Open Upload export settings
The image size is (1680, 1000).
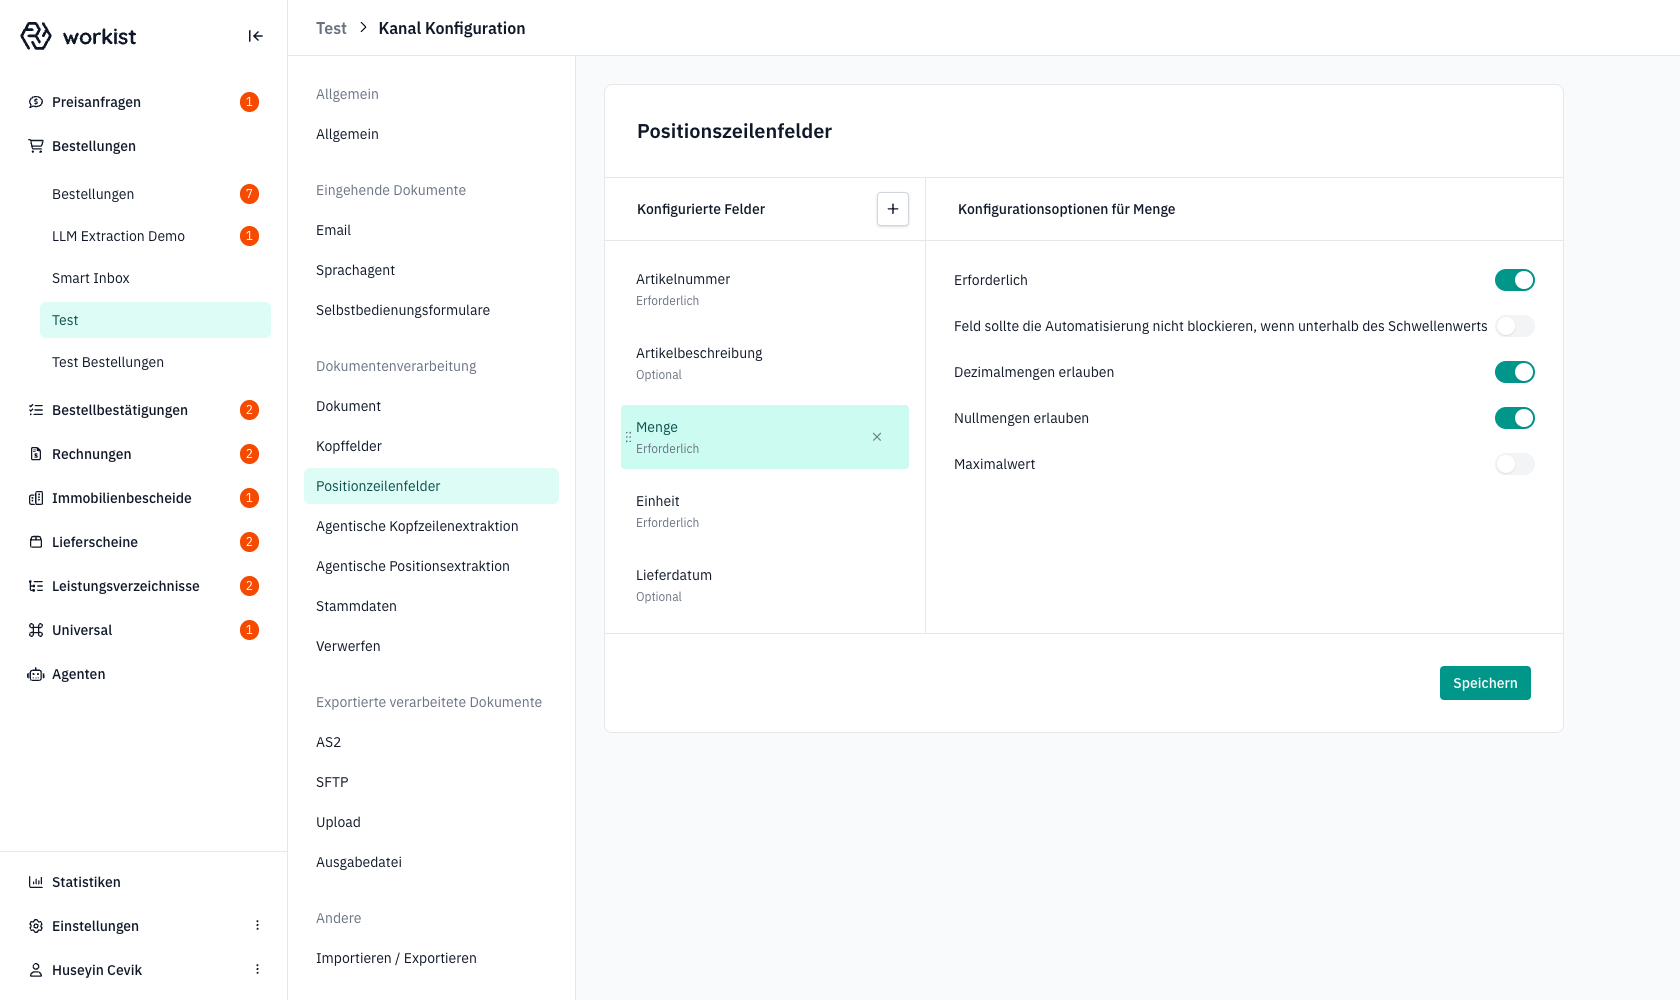click(x=431, y=822)
